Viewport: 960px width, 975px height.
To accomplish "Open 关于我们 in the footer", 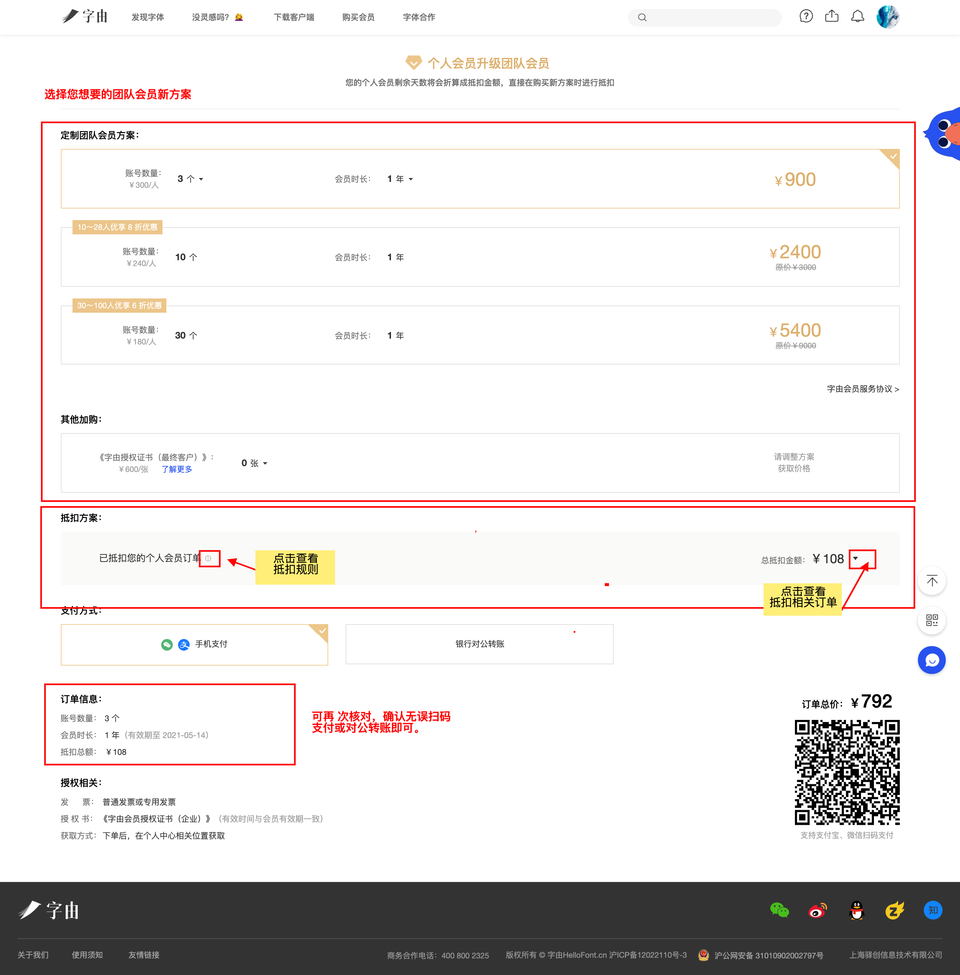I will pos(33,955).
